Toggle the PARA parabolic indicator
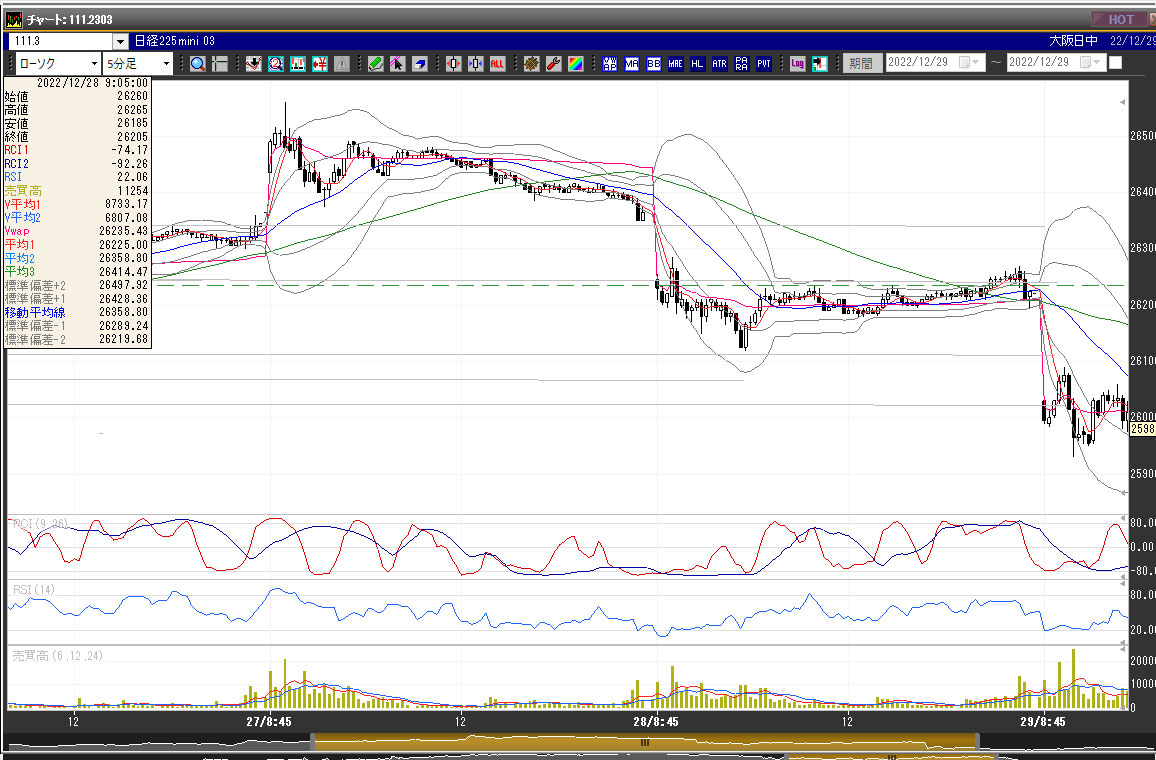 (742, 64)
